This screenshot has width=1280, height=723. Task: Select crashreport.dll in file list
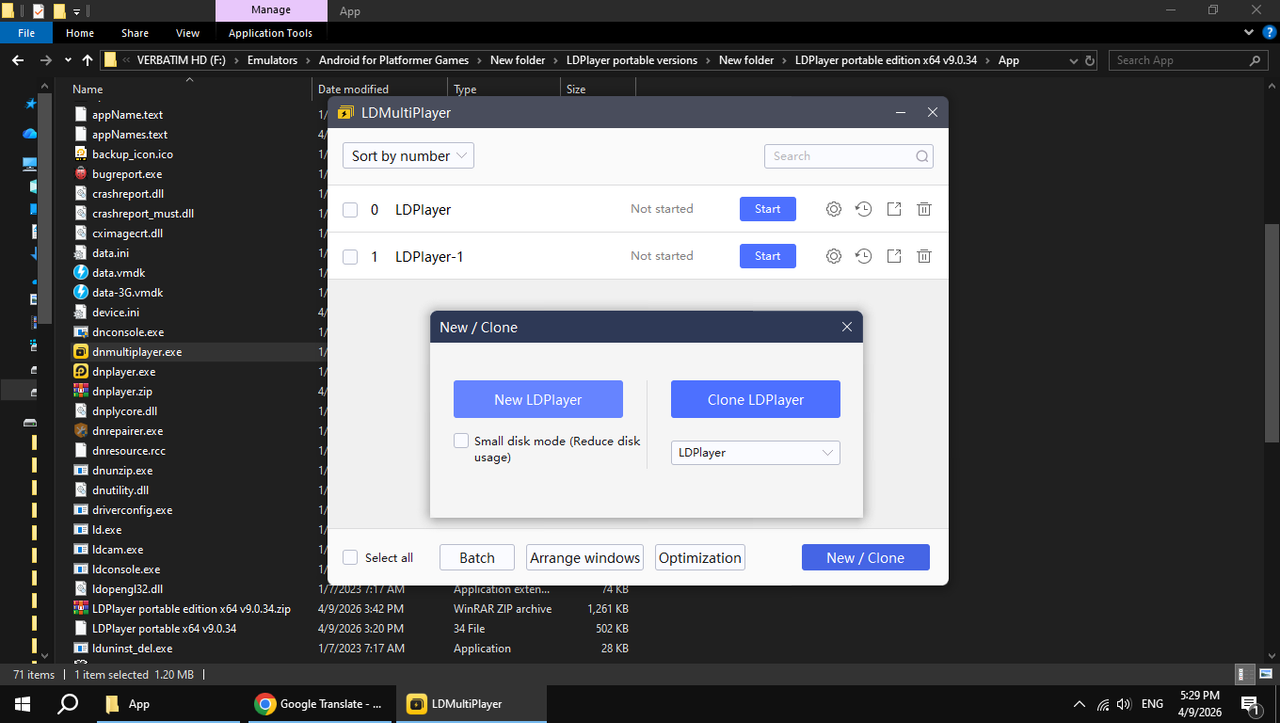(x=127, y=194)
